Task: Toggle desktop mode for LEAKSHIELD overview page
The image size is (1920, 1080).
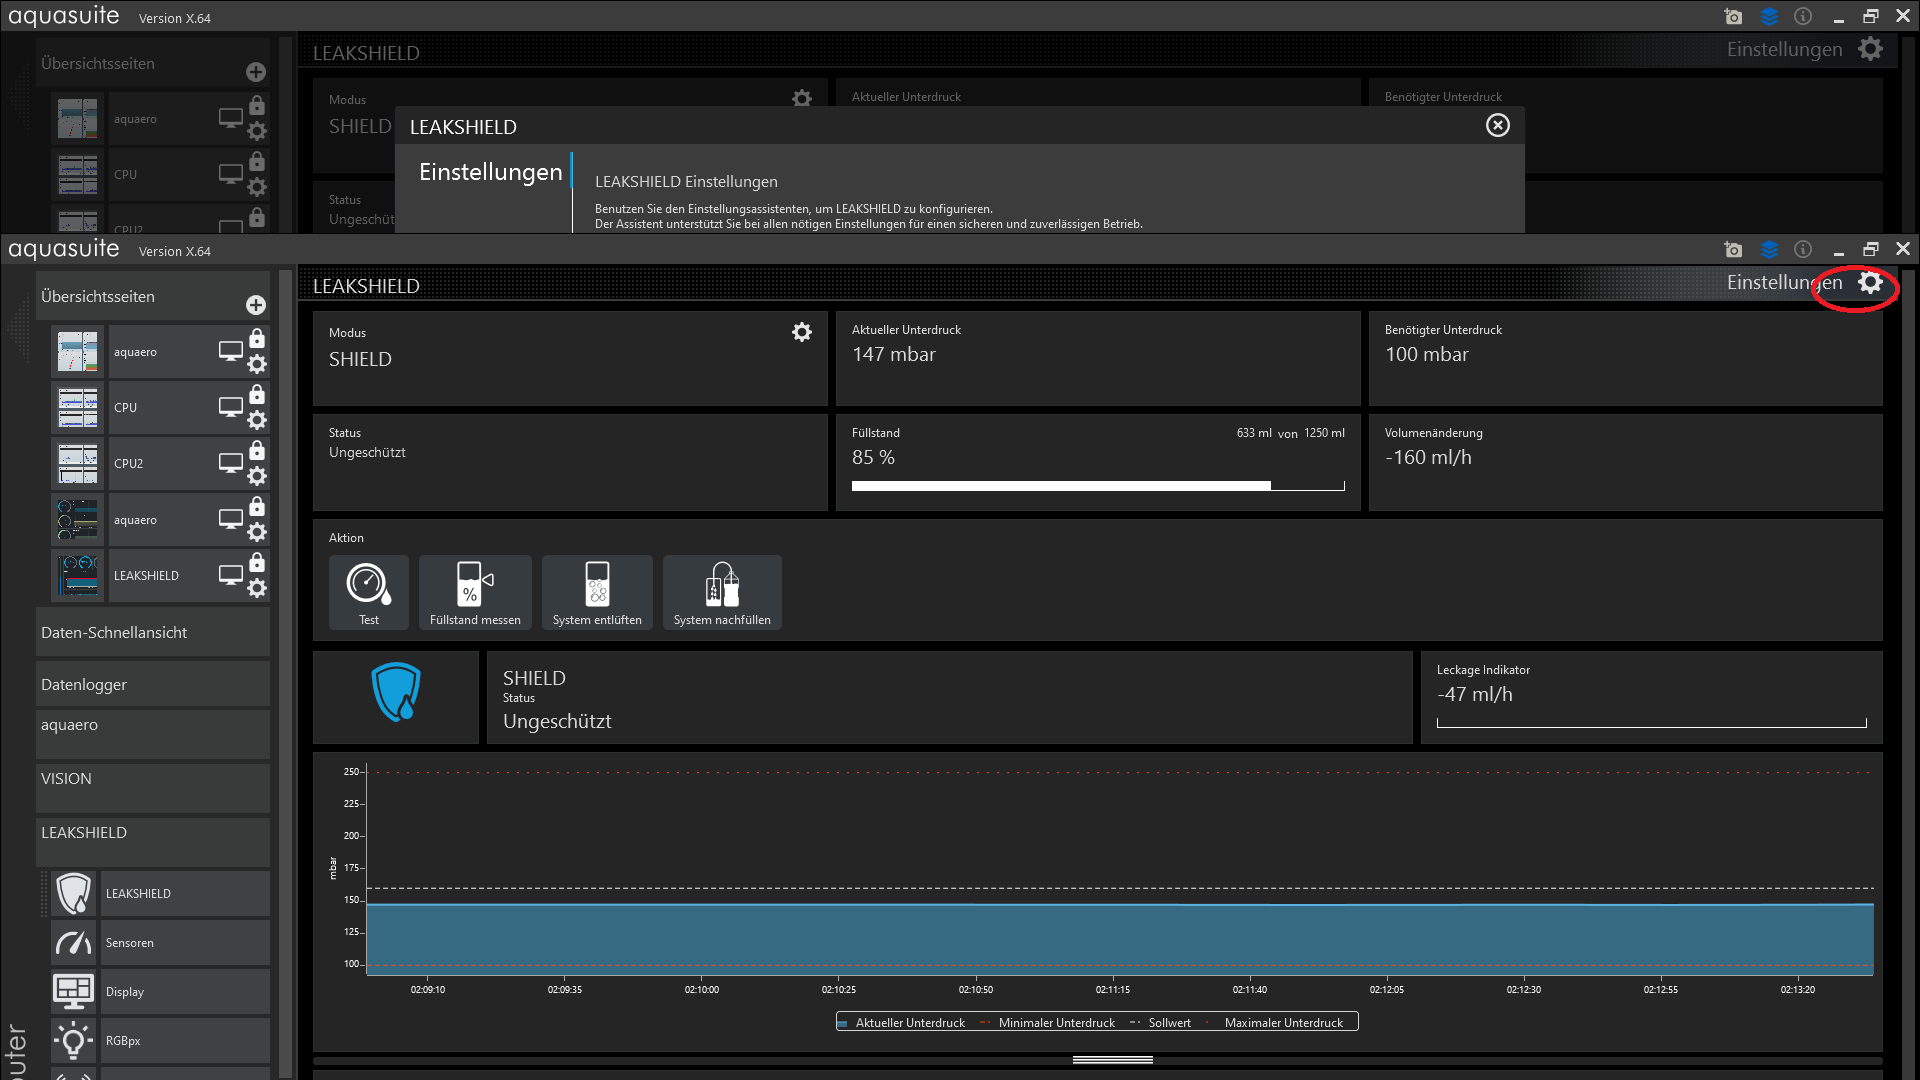Action: tap(231, 575)
